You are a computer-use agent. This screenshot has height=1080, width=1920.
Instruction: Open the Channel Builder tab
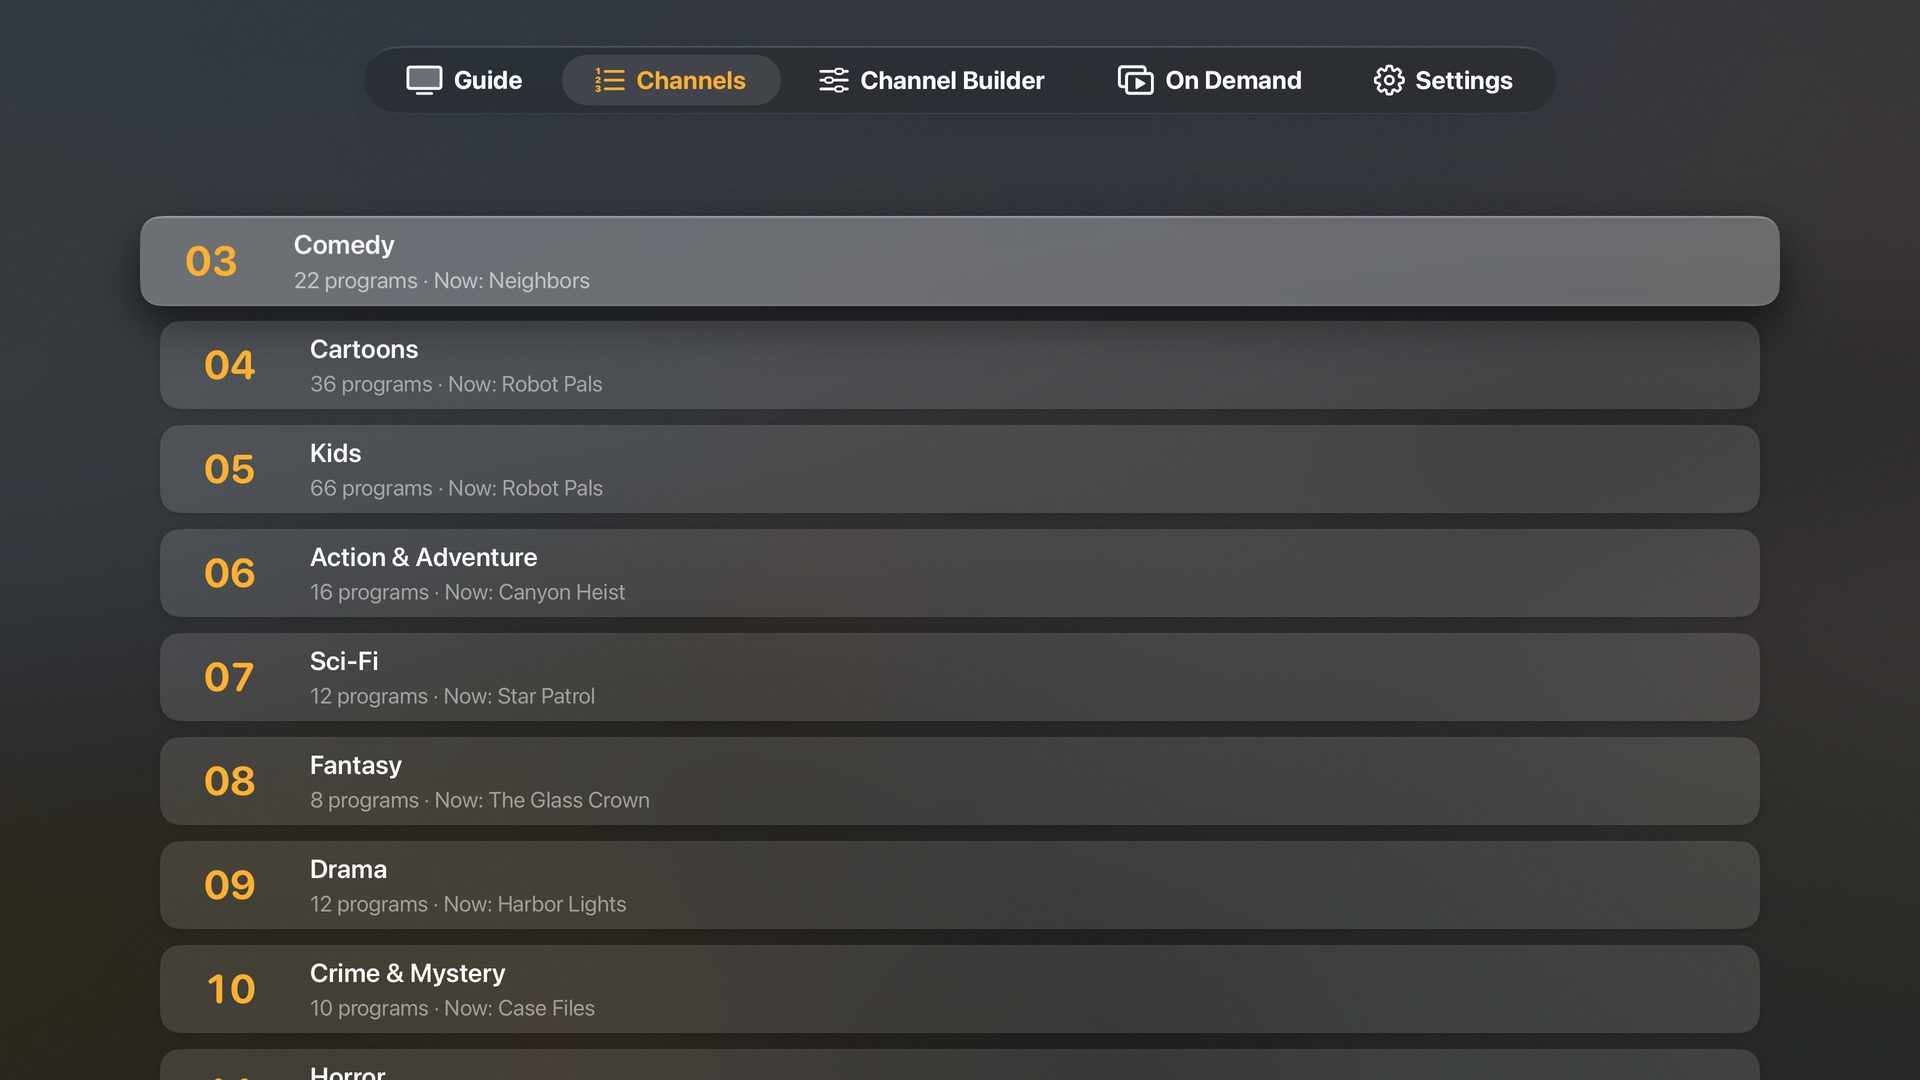pos(931,80)
